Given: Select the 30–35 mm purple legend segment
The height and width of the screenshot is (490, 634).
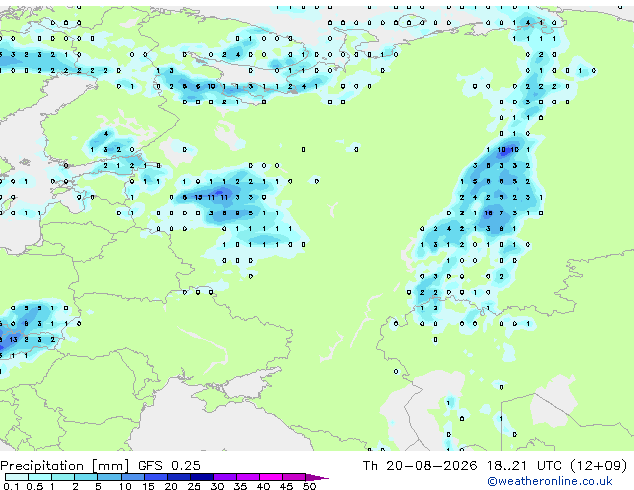Looking at the screenshot, I should coord(225,477).
